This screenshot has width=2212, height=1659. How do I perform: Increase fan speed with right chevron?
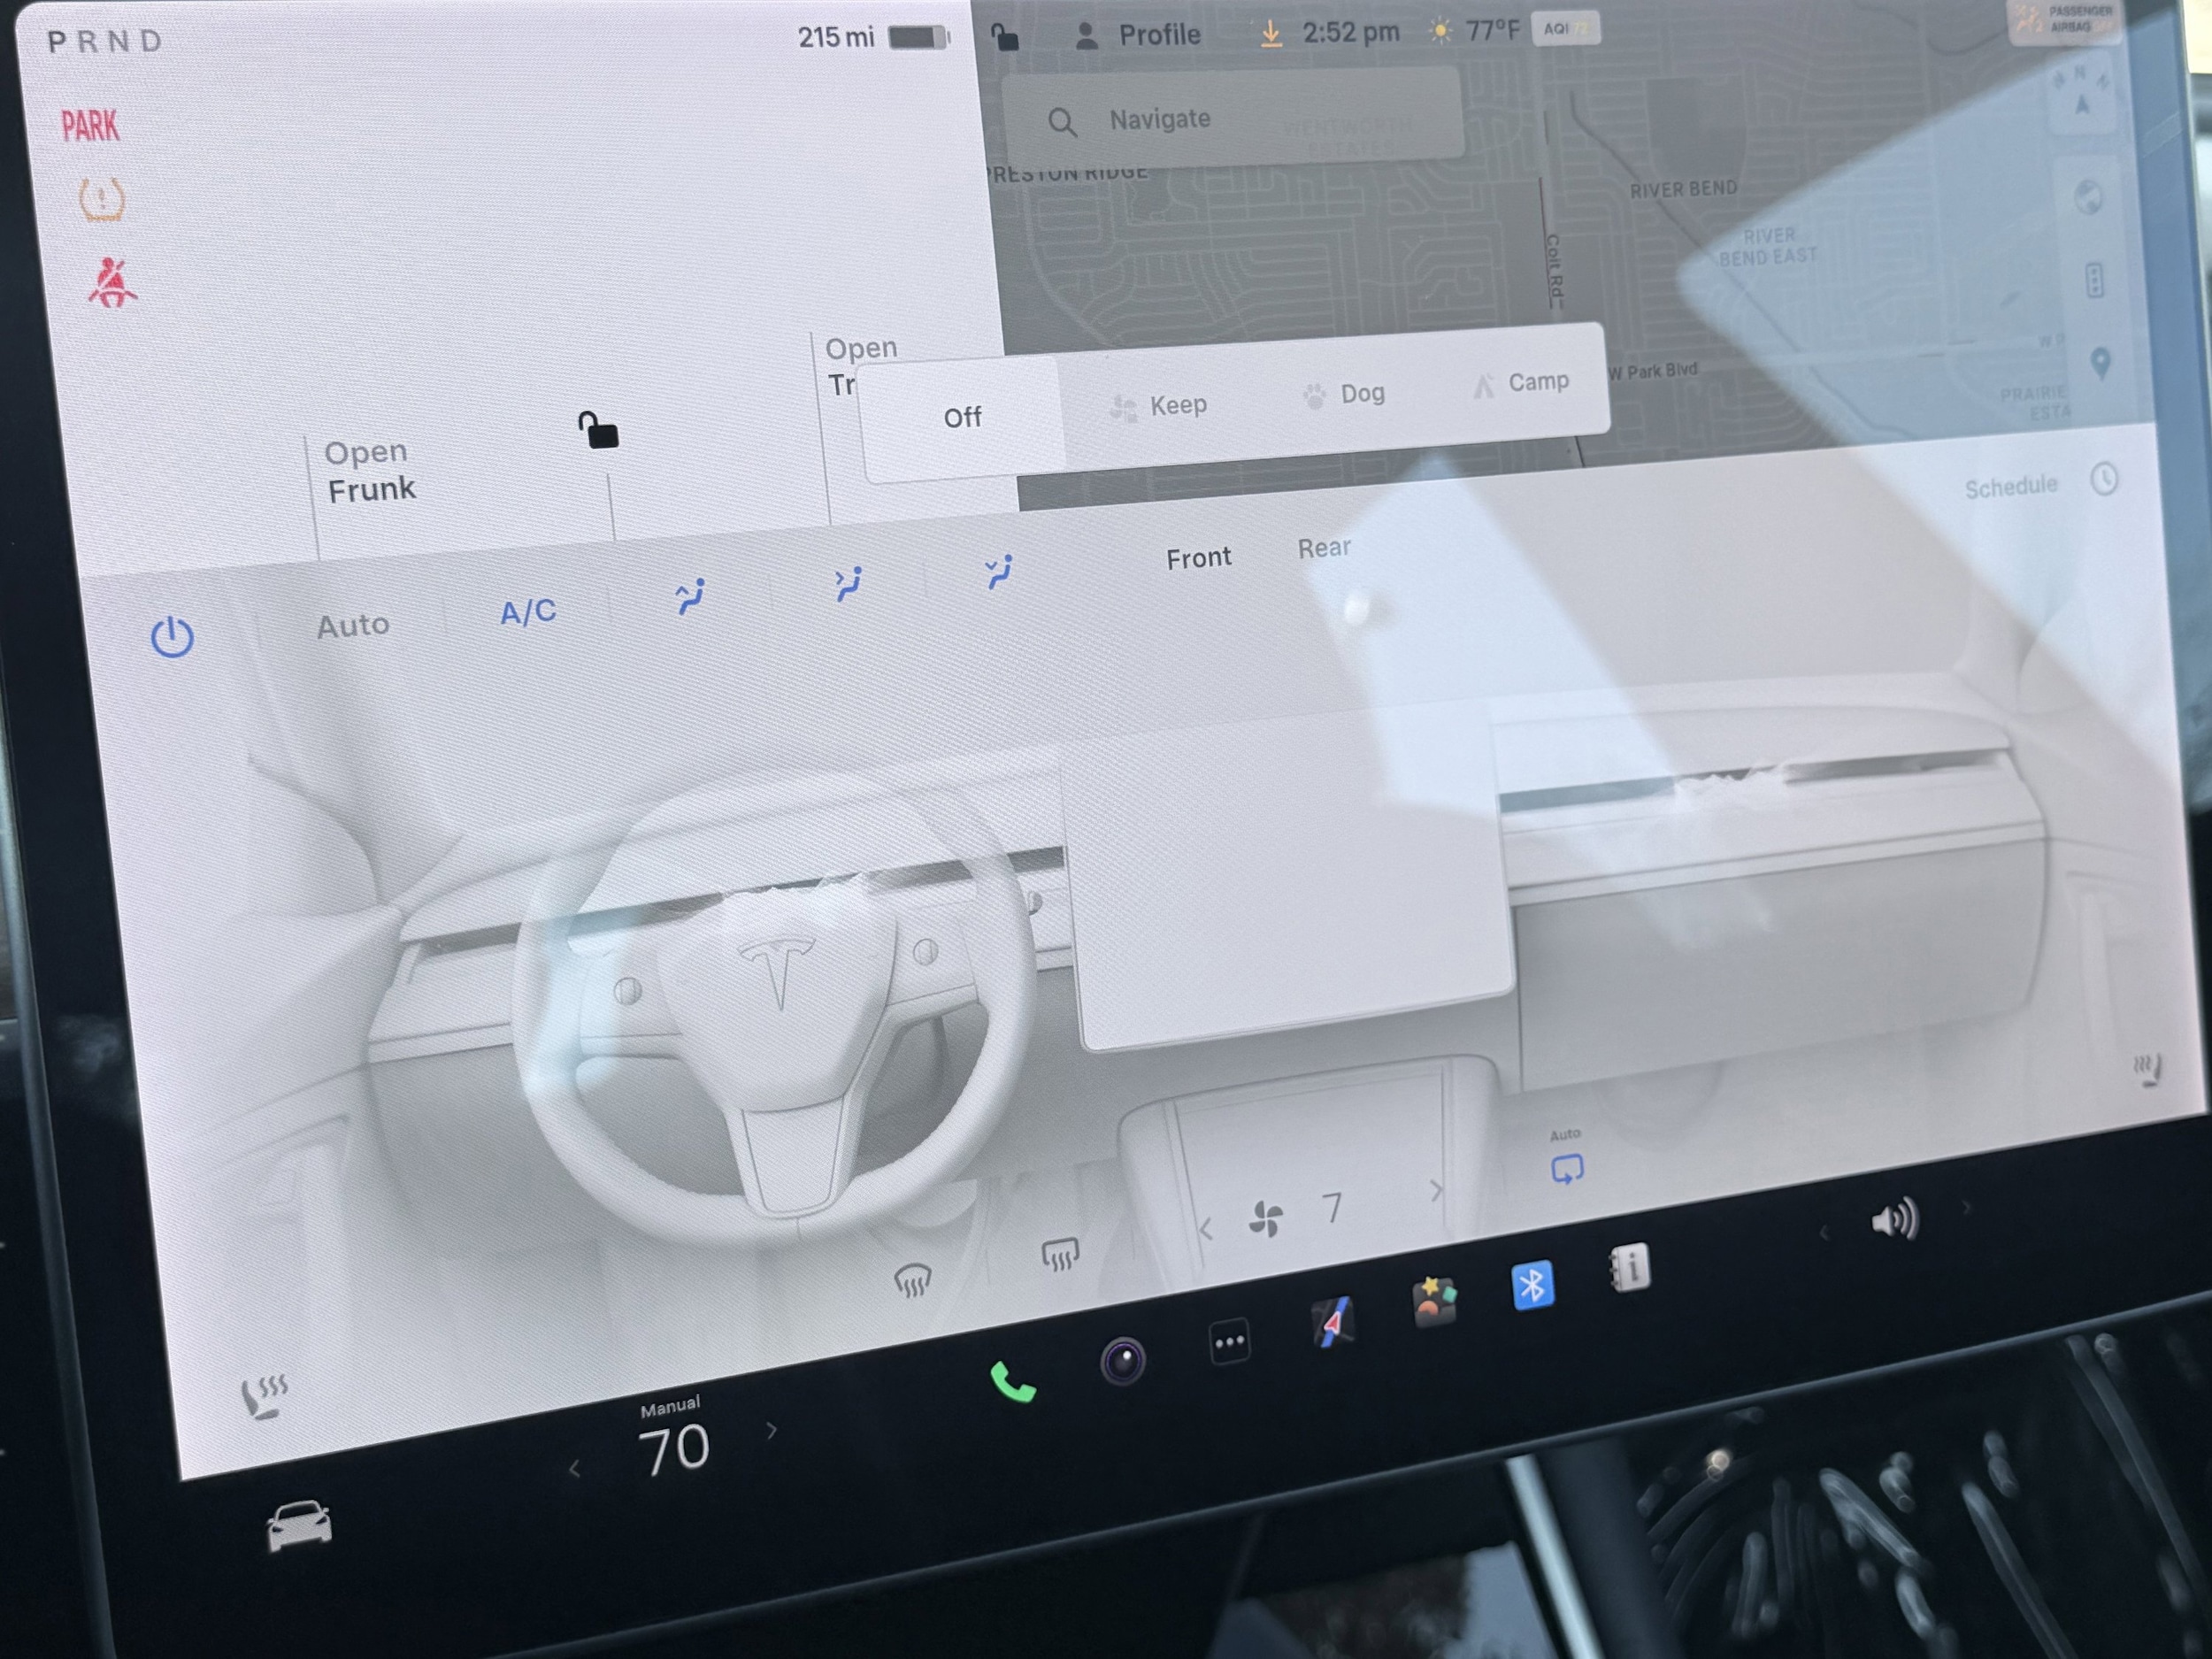pyautogui.click(x=1436, y=1191)
